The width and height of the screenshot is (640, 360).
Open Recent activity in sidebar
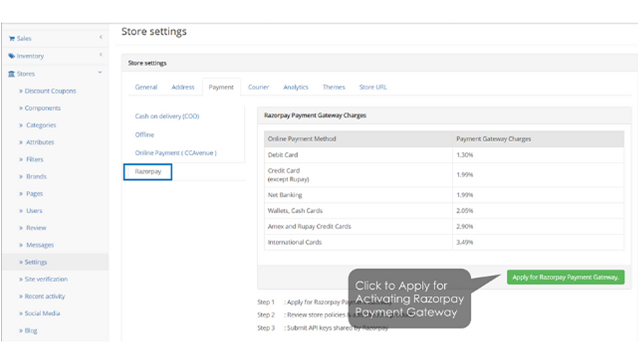pos(45,296)
